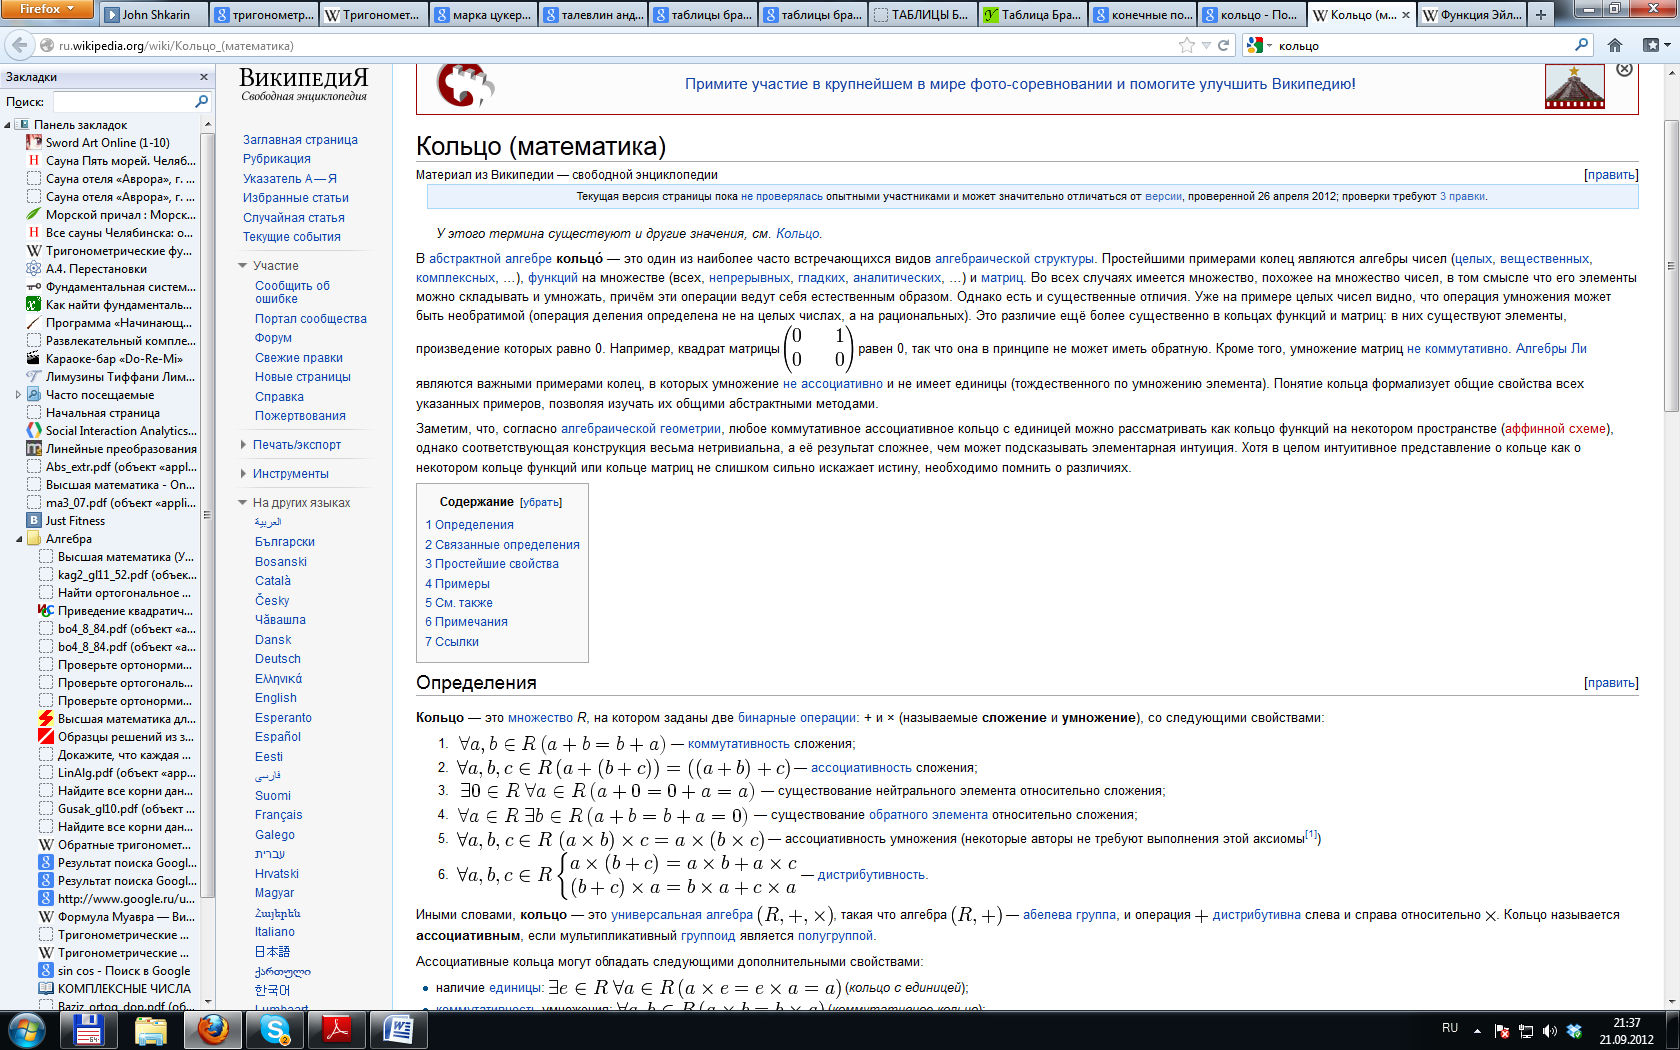The height and width of the screenshot is (1050, 1680).
Task: Click the Википедия logo
Action: (x=304, y=84)
